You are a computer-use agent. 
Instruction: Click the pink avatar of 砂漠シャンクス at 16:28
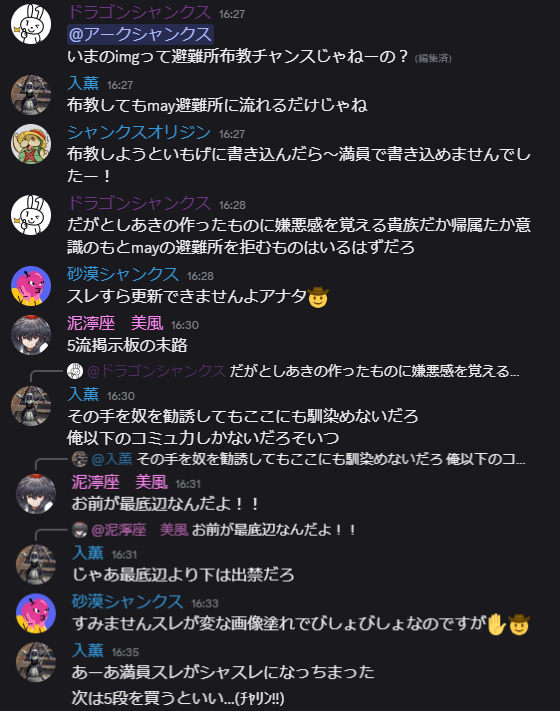(31, 286)
